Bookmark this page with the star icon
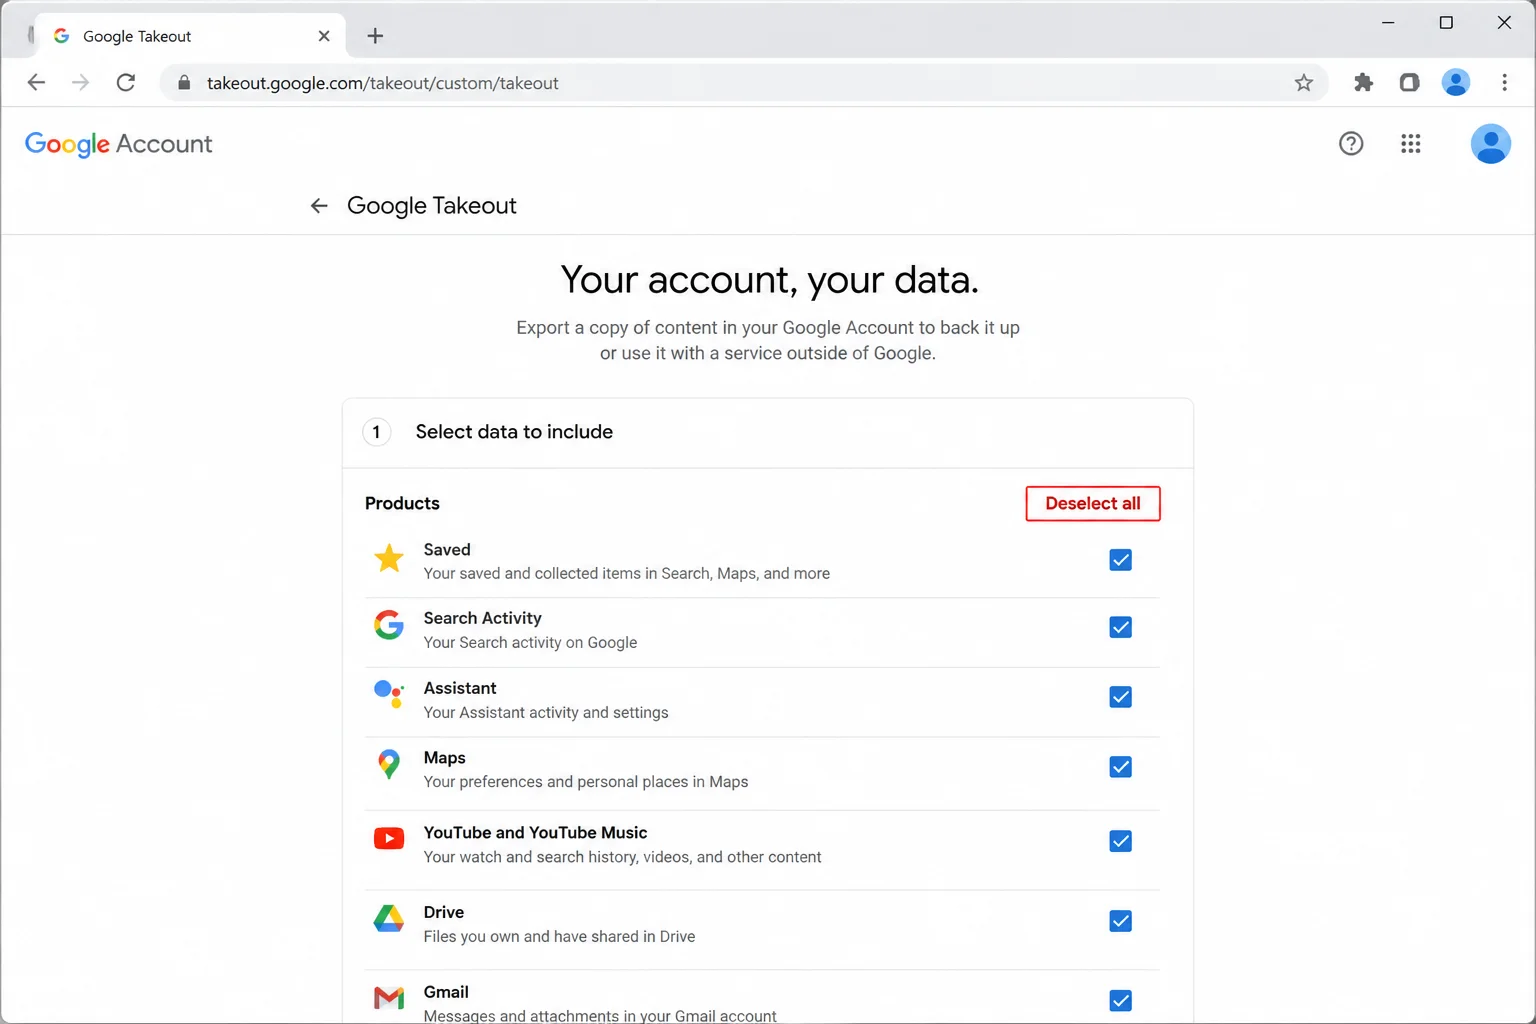This screenshot has width=1536, height=1024. [1303, 83]
